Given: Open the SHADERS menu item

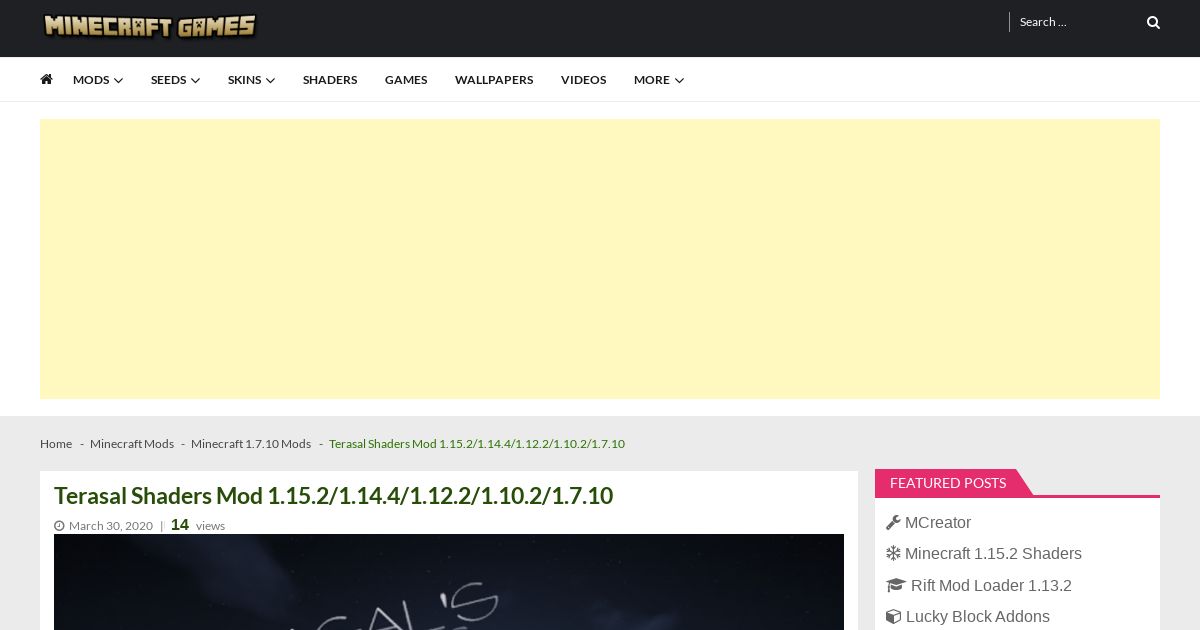Looking at the screenshot, I should point(330,80).
